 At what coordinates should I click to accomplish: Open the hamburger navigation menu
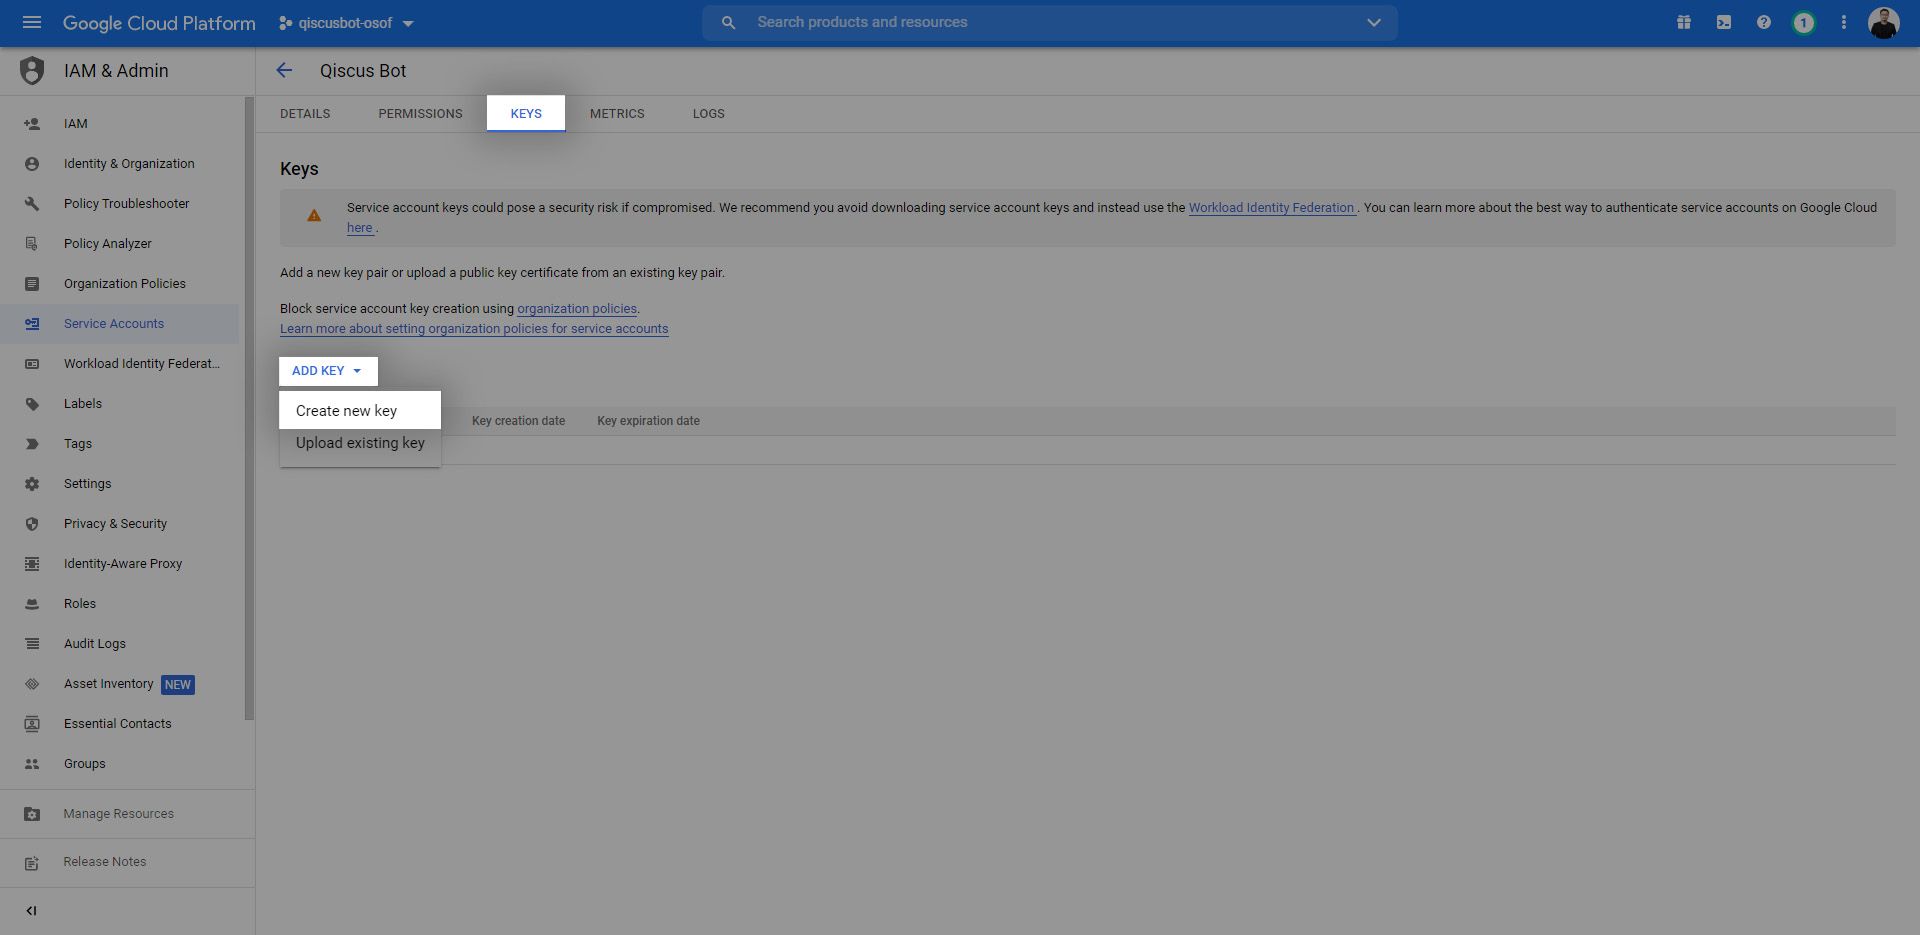(x=32, y=22)
